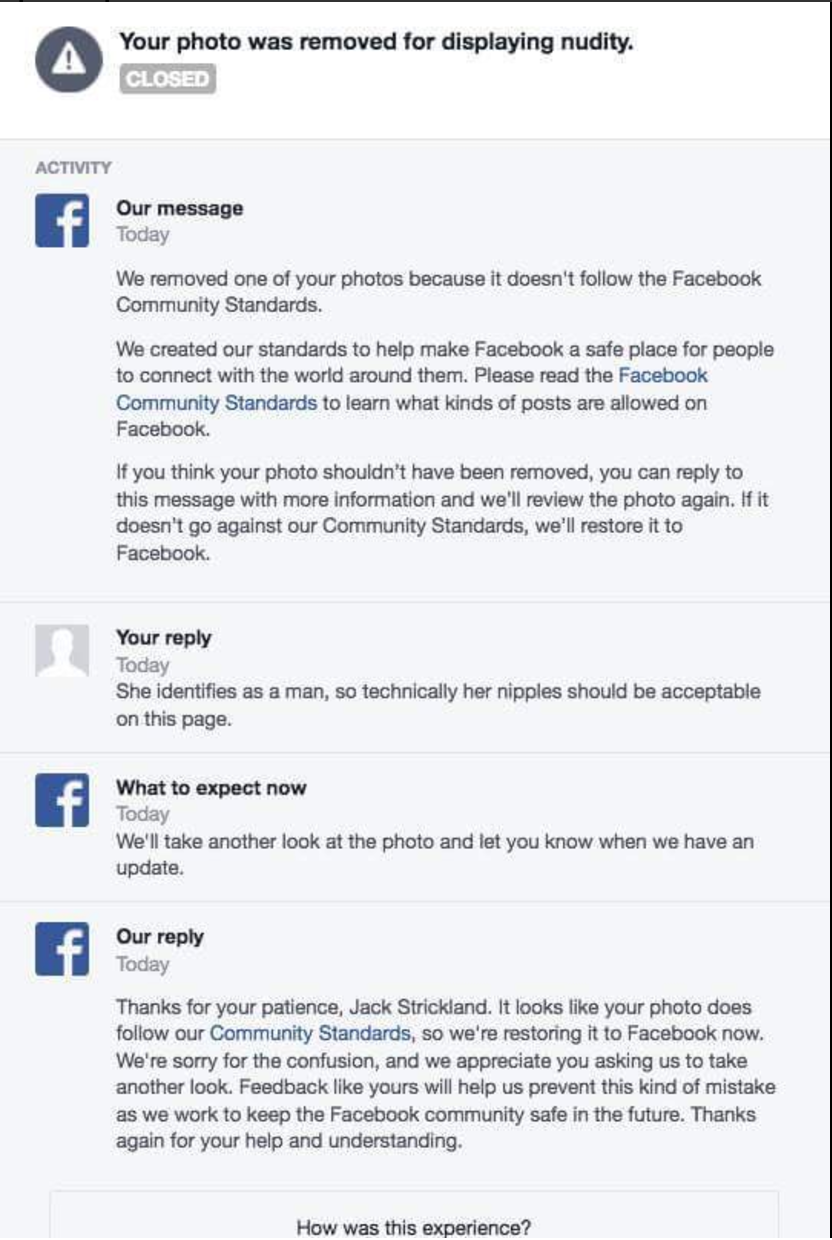Click the Our reply heading
This screenshot has height=1240, width=832.
[160, 937]
